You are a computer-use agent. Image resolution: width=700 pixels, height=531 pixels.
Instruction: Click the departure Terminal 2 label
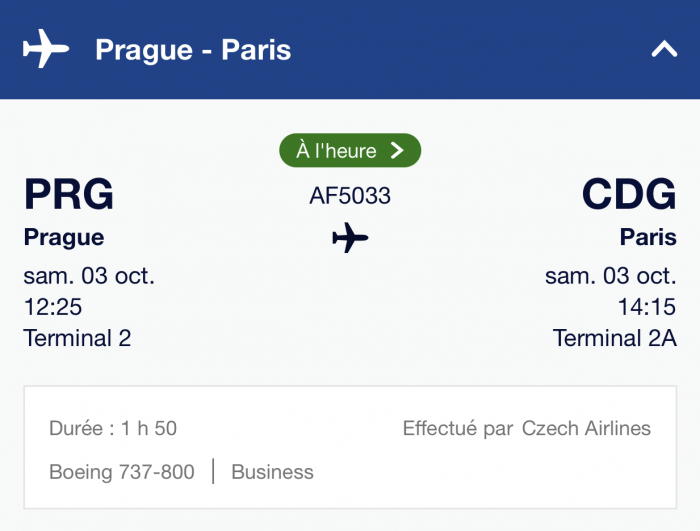coord(77,338)
